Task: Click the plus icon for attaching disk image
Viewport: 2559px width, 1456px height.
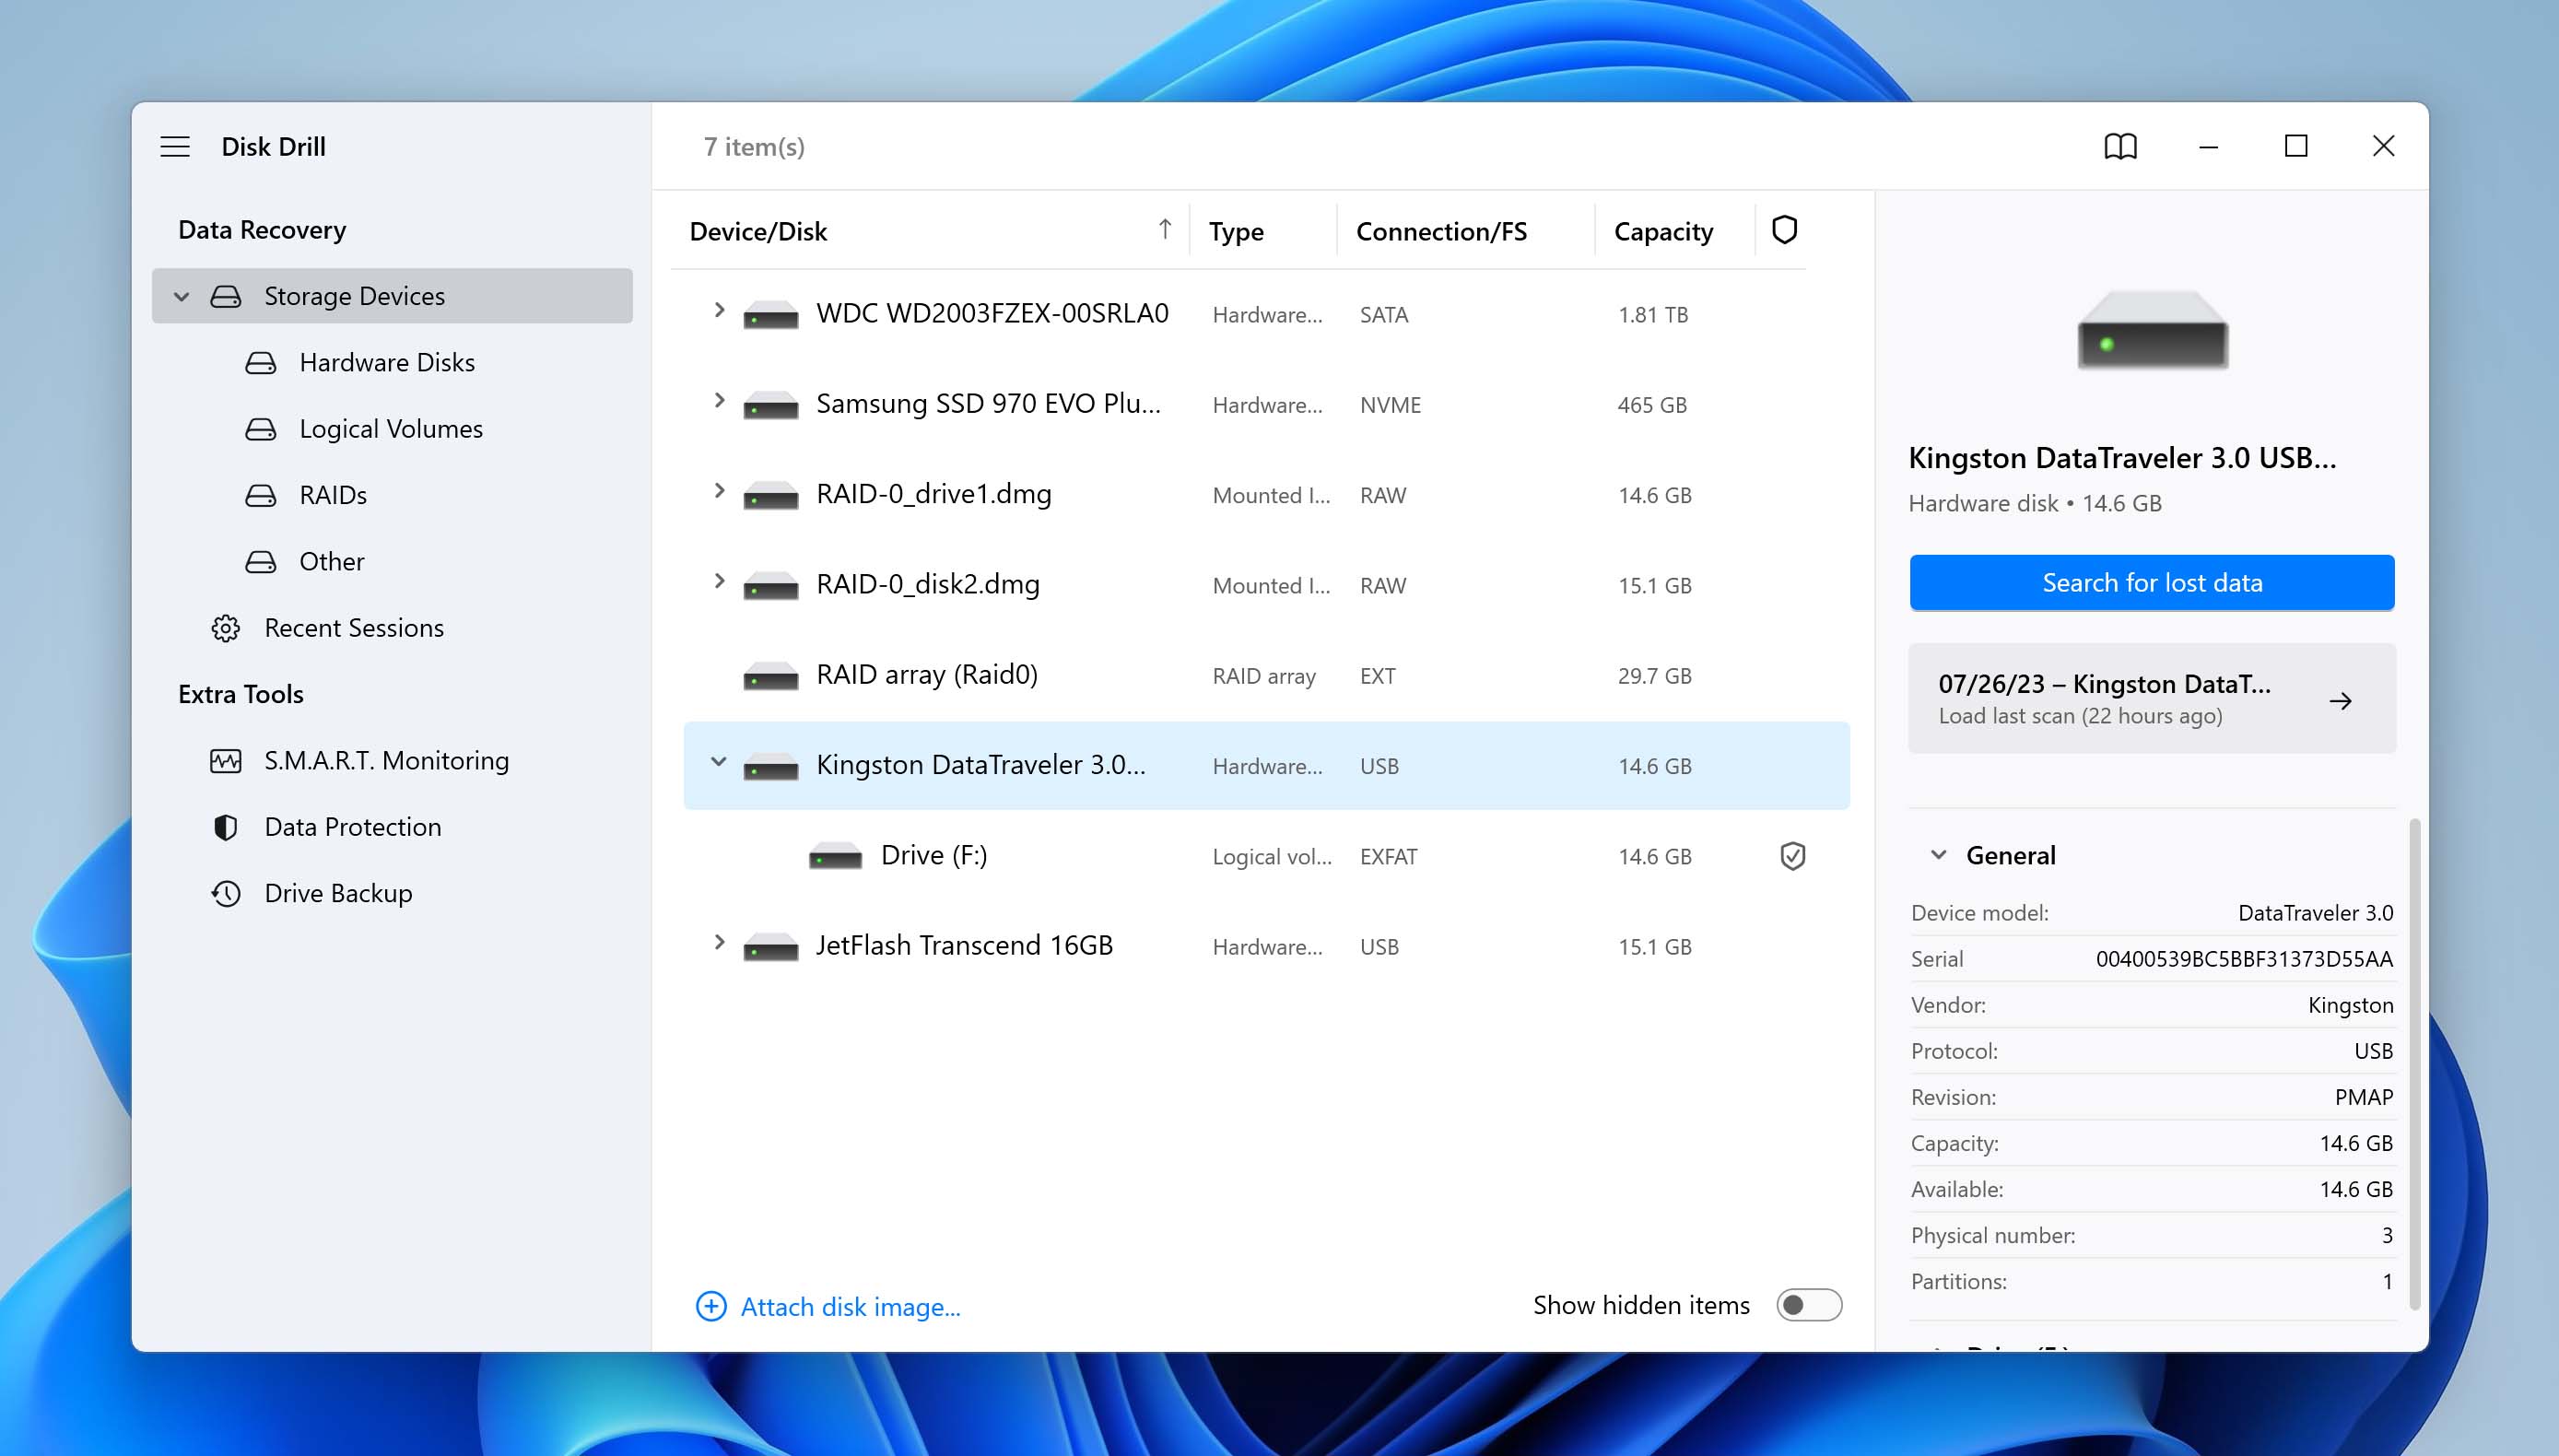Action: [711, 1306]
